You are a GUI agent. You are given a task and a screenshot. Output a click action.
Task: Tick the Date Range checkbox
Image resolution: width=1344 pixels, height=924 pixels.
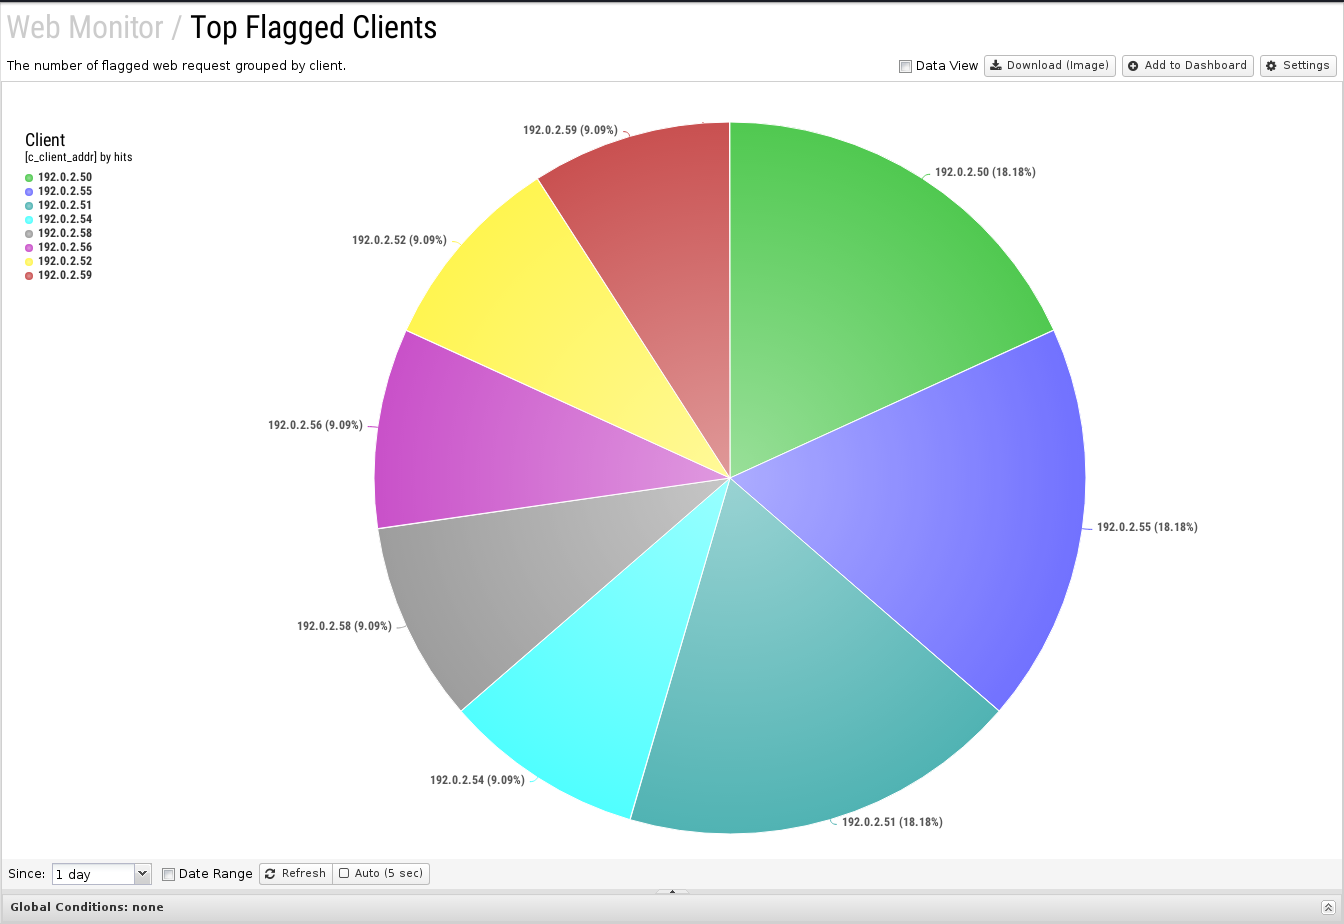[x=168, y=874]
